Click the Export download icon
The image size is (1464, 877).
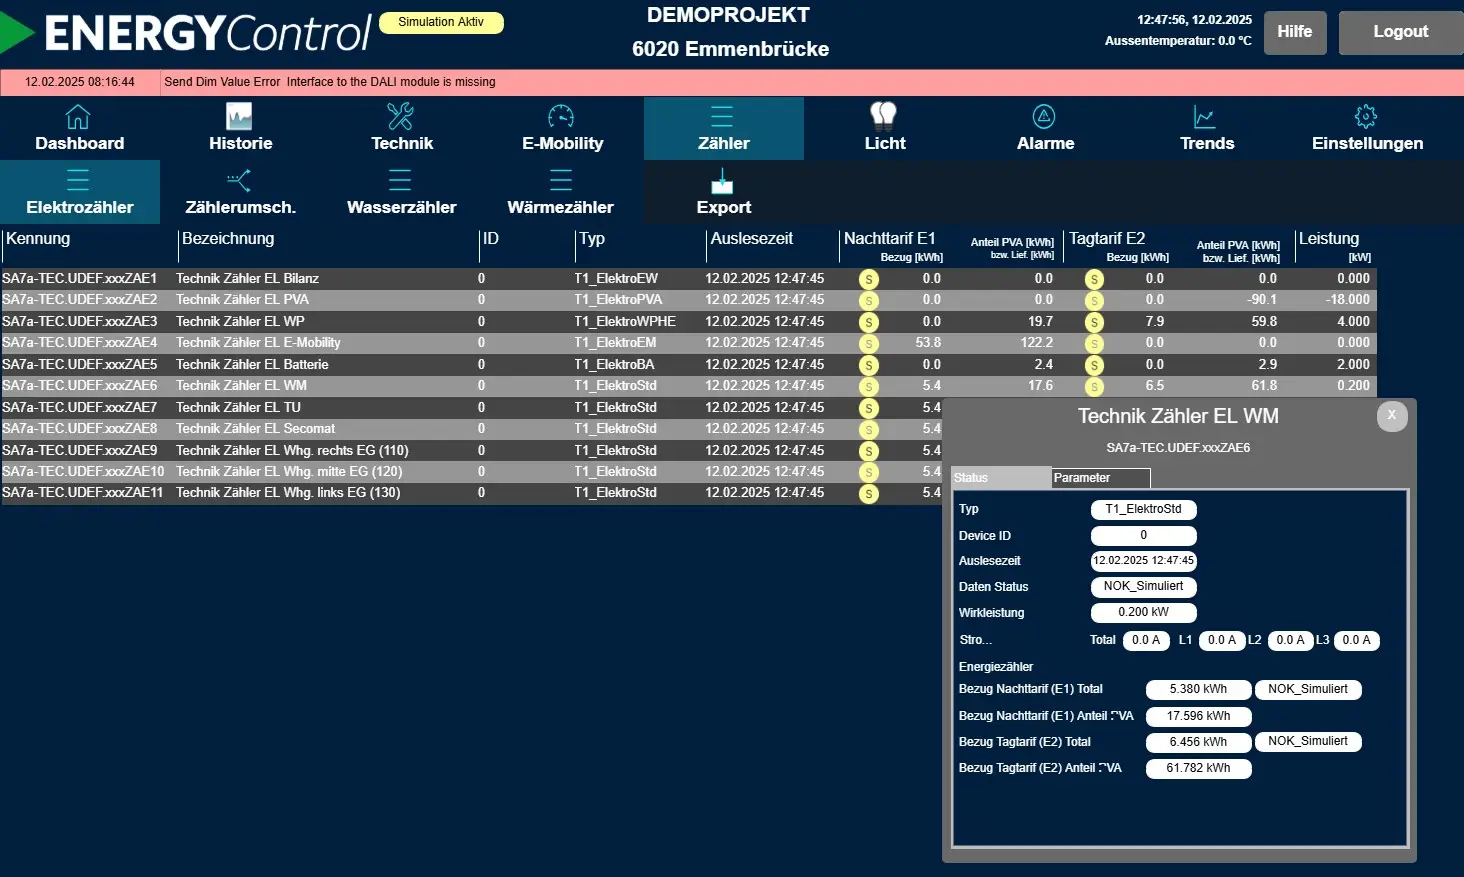[722, 181]
